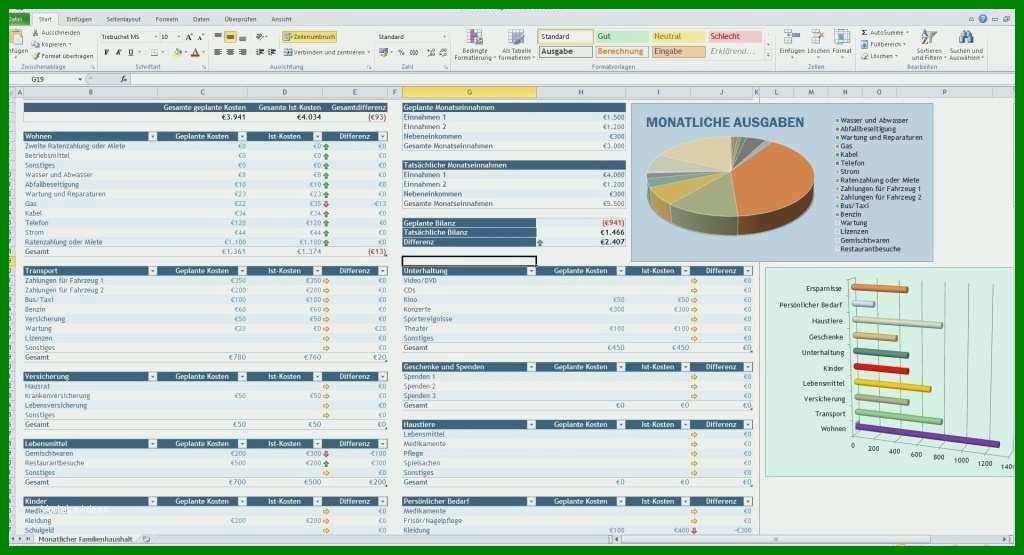Viewport: 1024px width, 555px height.
Task: Click increase decimal places icon
Action: 431,52
